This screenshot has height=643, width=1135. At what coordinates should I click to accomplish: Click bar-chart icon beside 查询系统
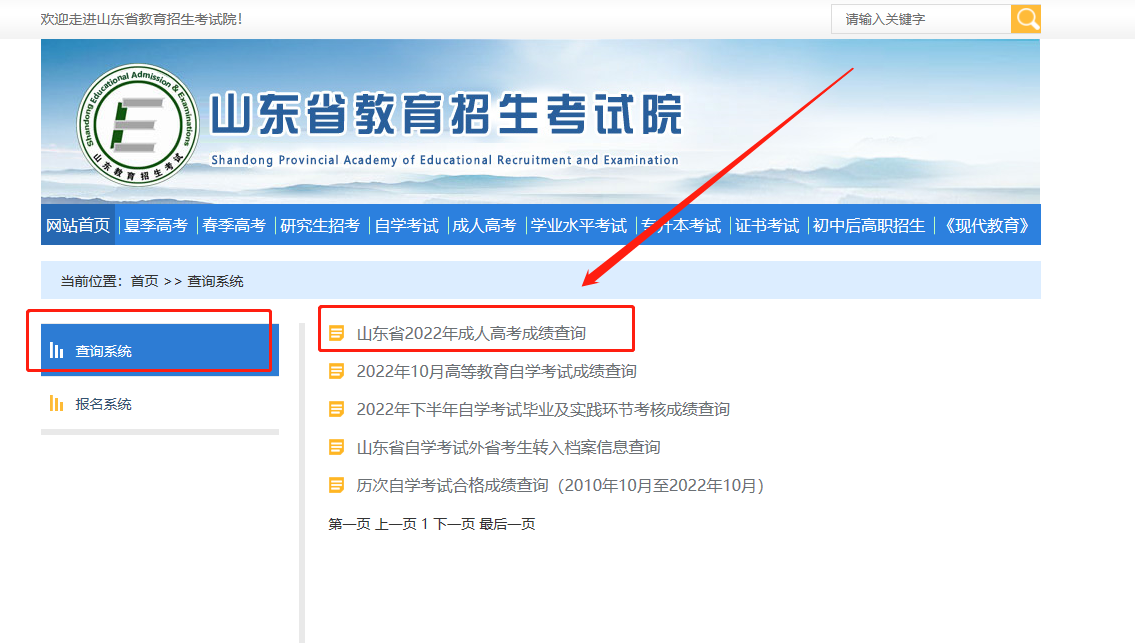point(56,350)
